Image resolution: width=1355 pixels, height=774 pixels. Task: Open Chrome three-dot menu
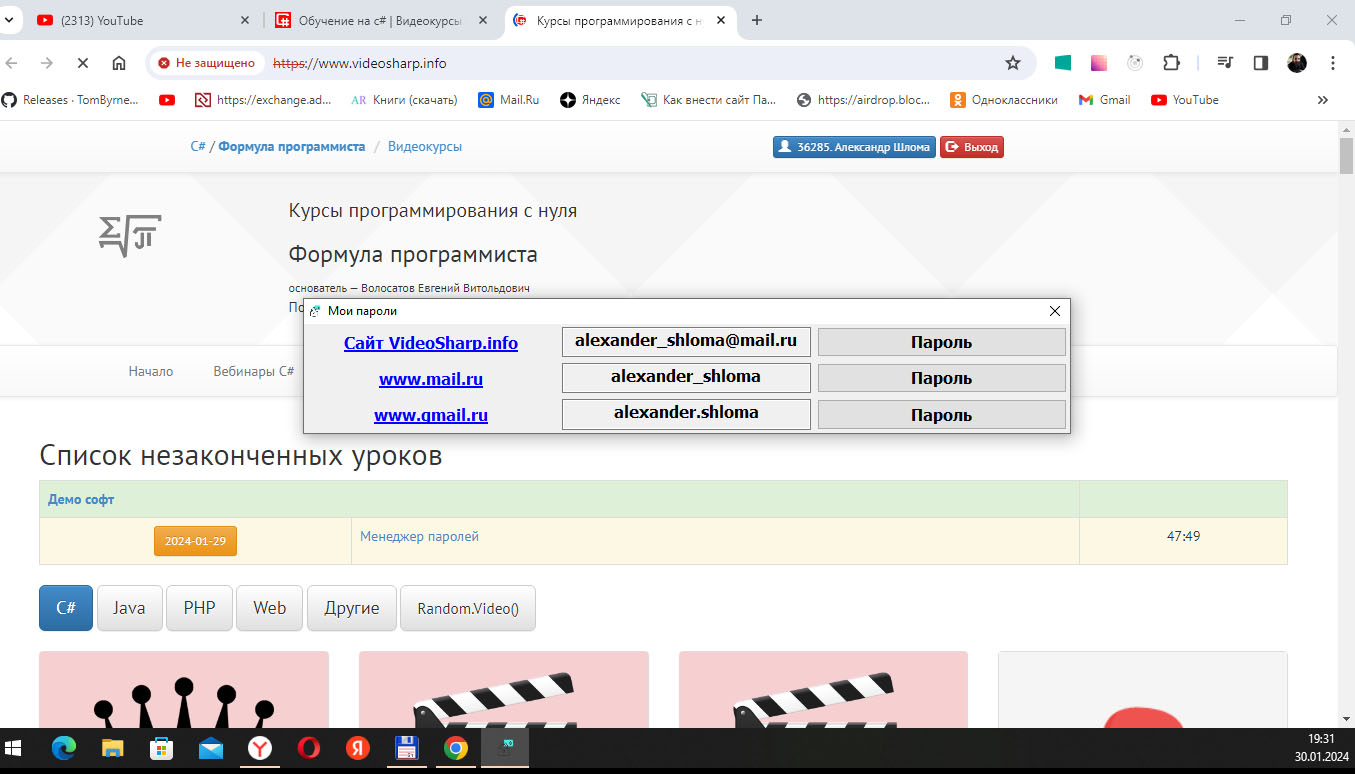coord(1333,63)
